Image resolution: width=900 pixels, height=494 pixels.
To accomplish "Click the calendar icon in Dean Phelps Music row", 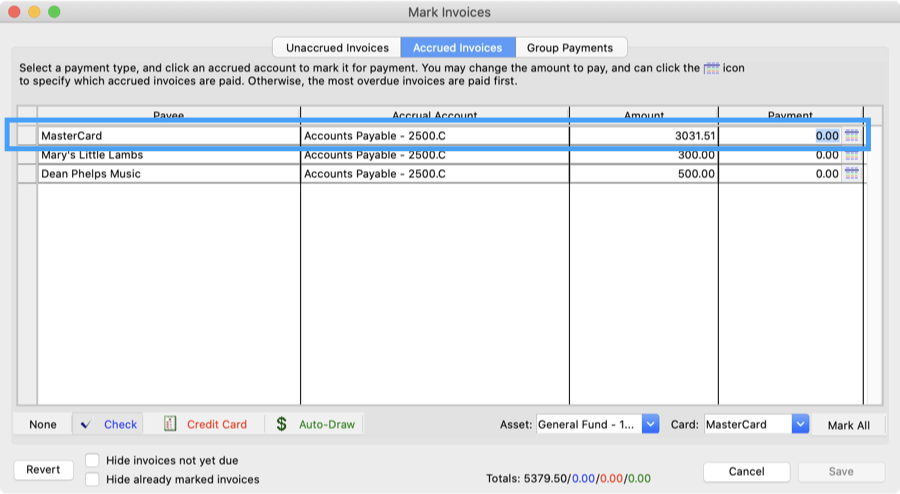I will pos(852,174).
